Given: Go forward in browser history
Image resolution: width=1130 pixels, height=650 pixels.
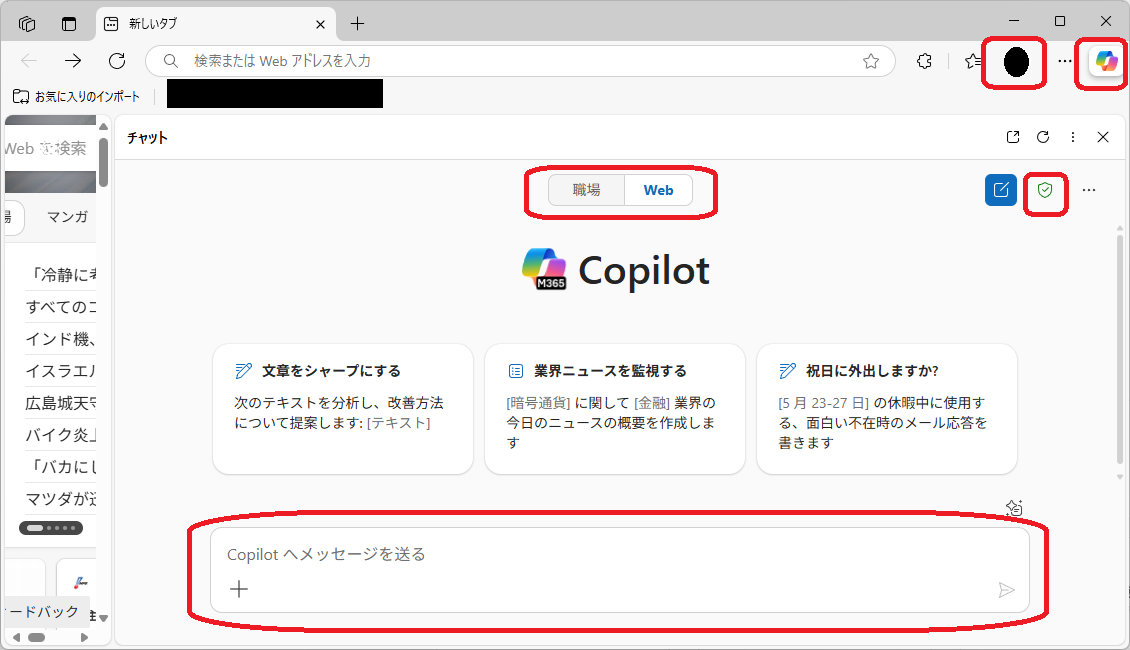Looking at the screenshot, I should [73, 61].
